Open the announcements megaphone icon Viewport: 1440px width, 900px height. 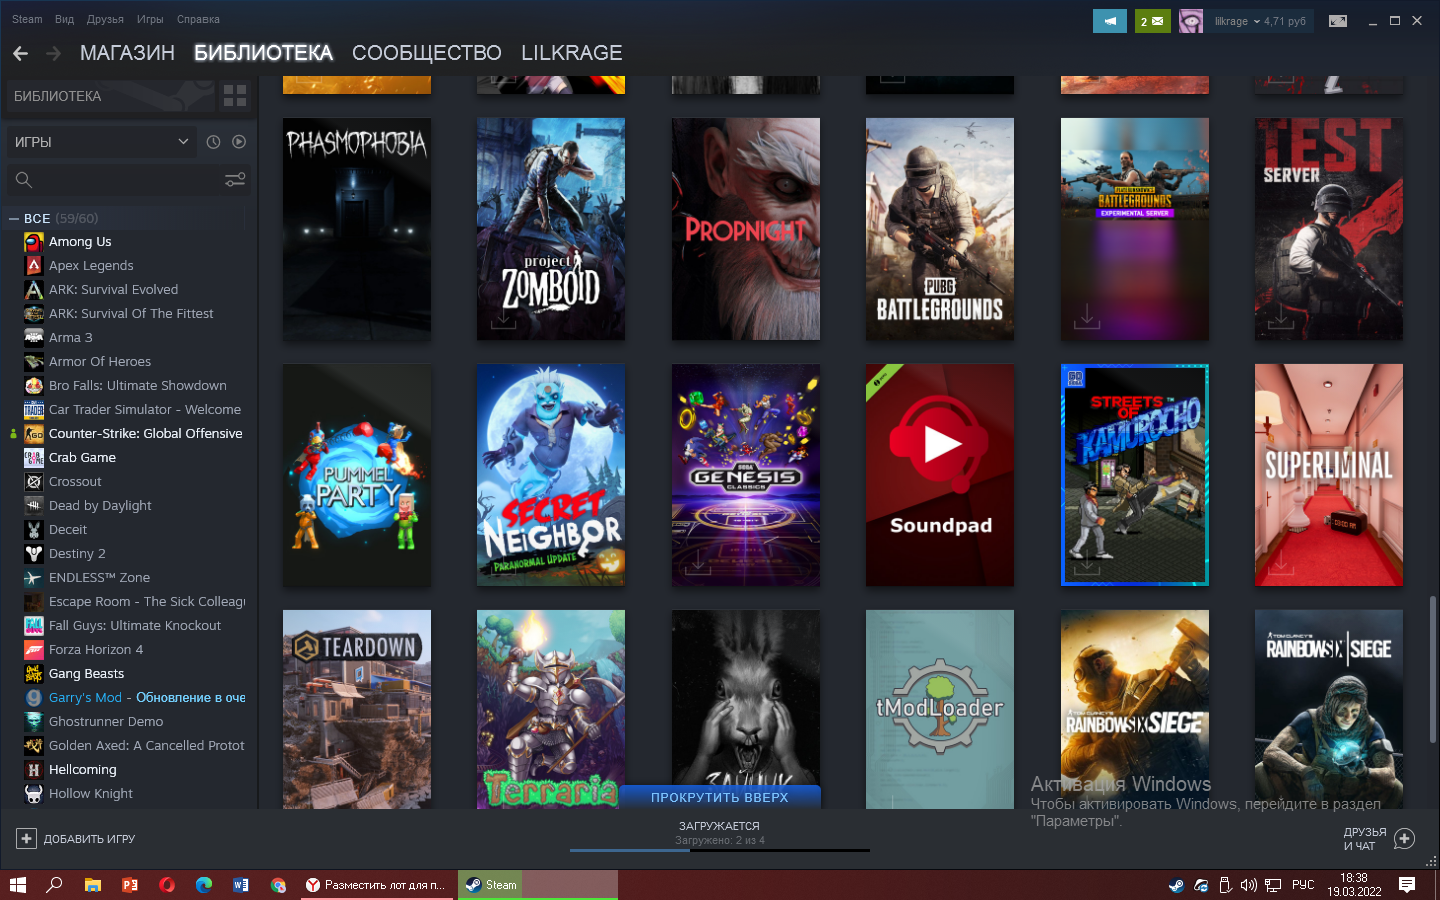tap(1110, 21)
